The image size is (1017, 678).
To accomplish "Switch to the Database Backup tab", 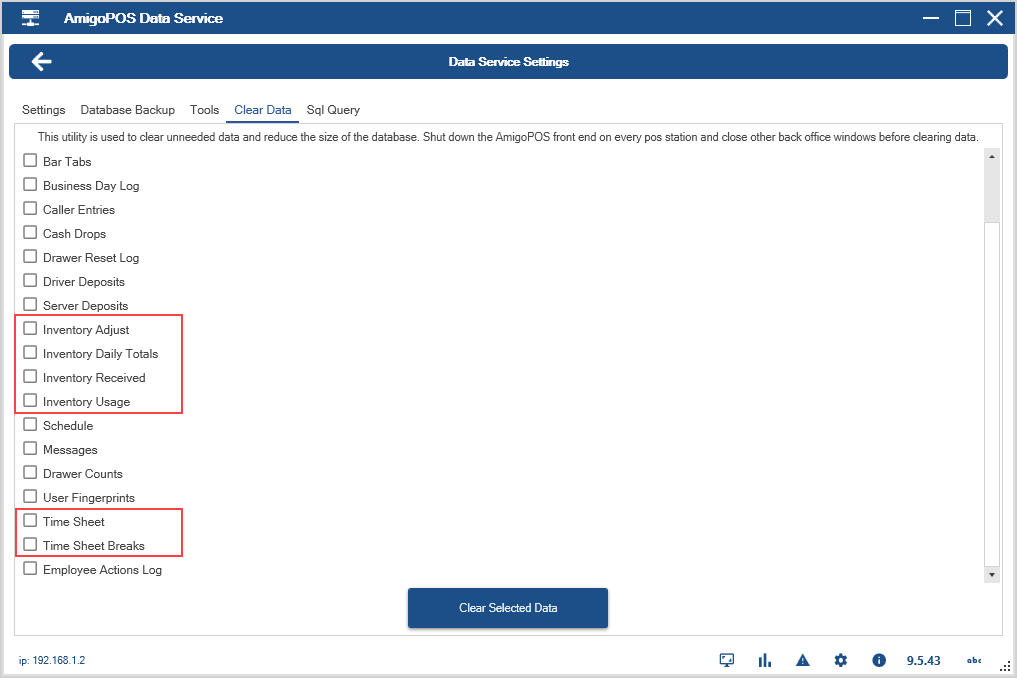I will click(x=127, y=110).
